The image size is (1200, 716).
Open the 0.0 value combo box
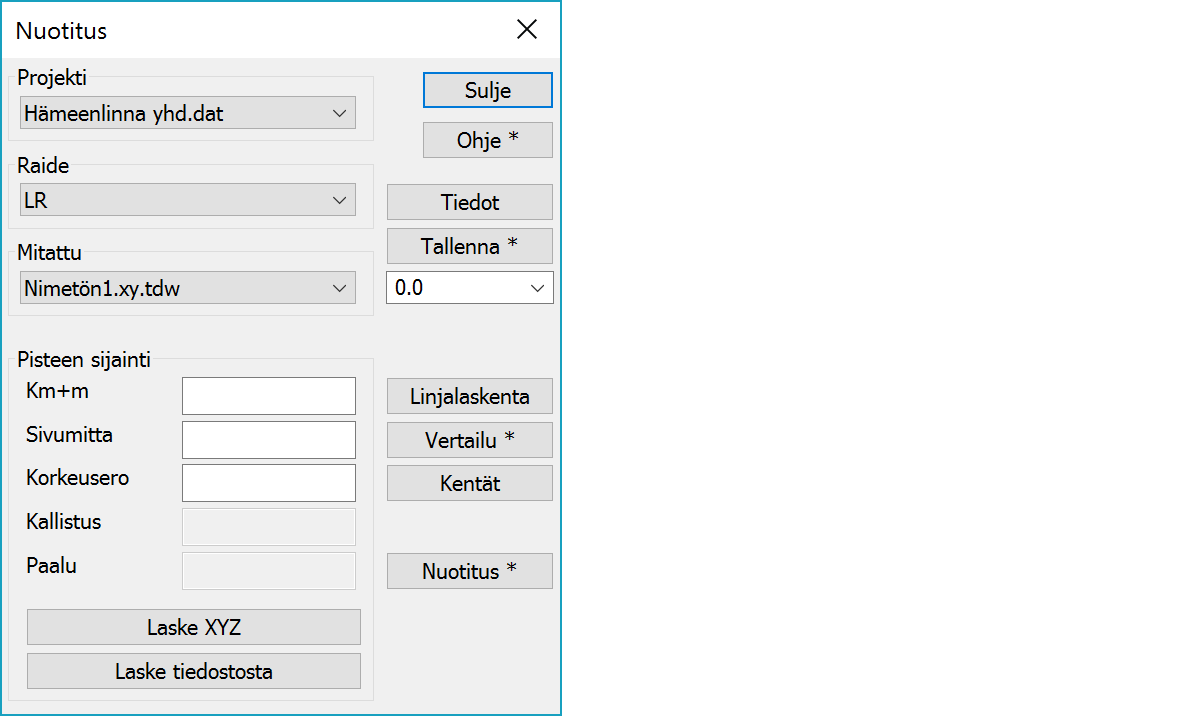point(469,288)
